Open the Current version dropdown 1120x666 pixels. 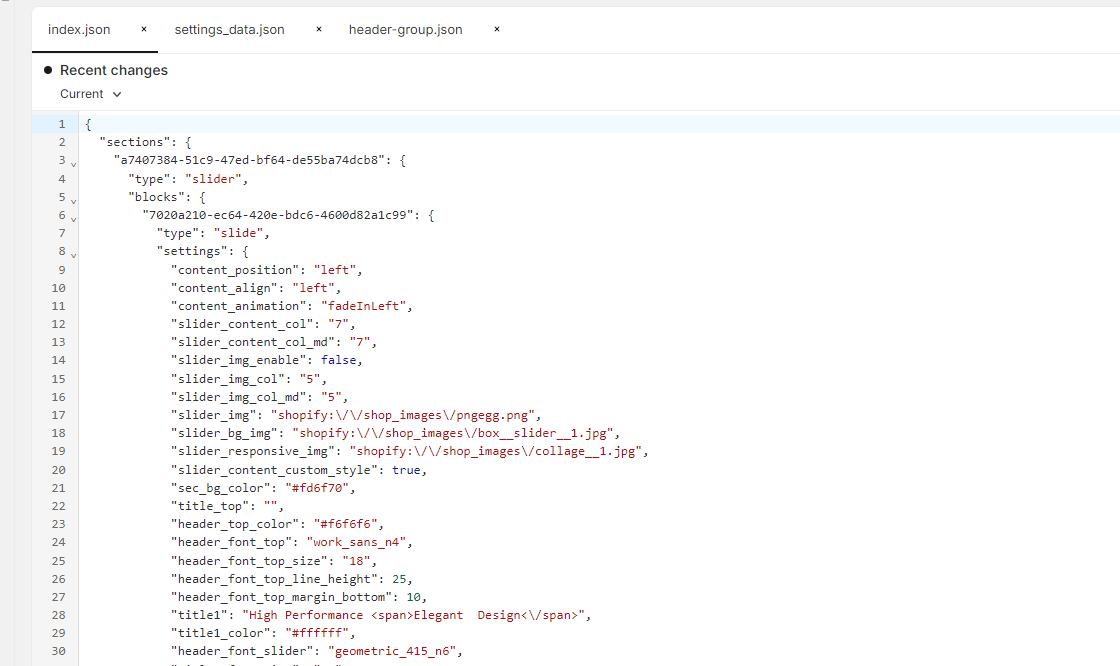click(x=91, y=94)
